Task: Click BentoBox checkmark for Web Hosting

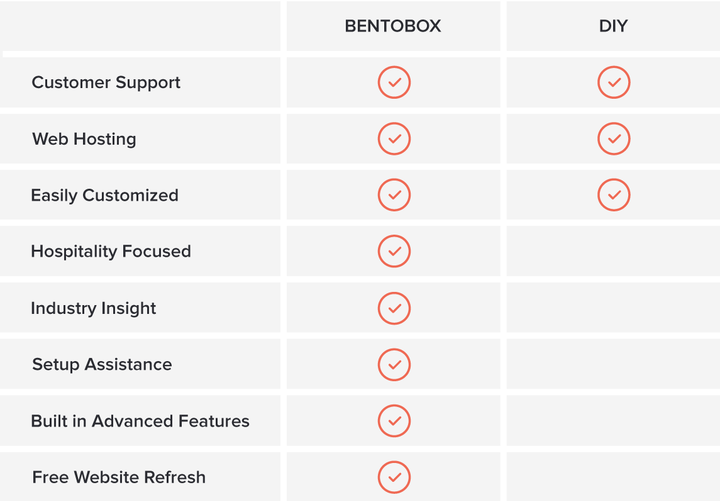Action: [394, 139]
